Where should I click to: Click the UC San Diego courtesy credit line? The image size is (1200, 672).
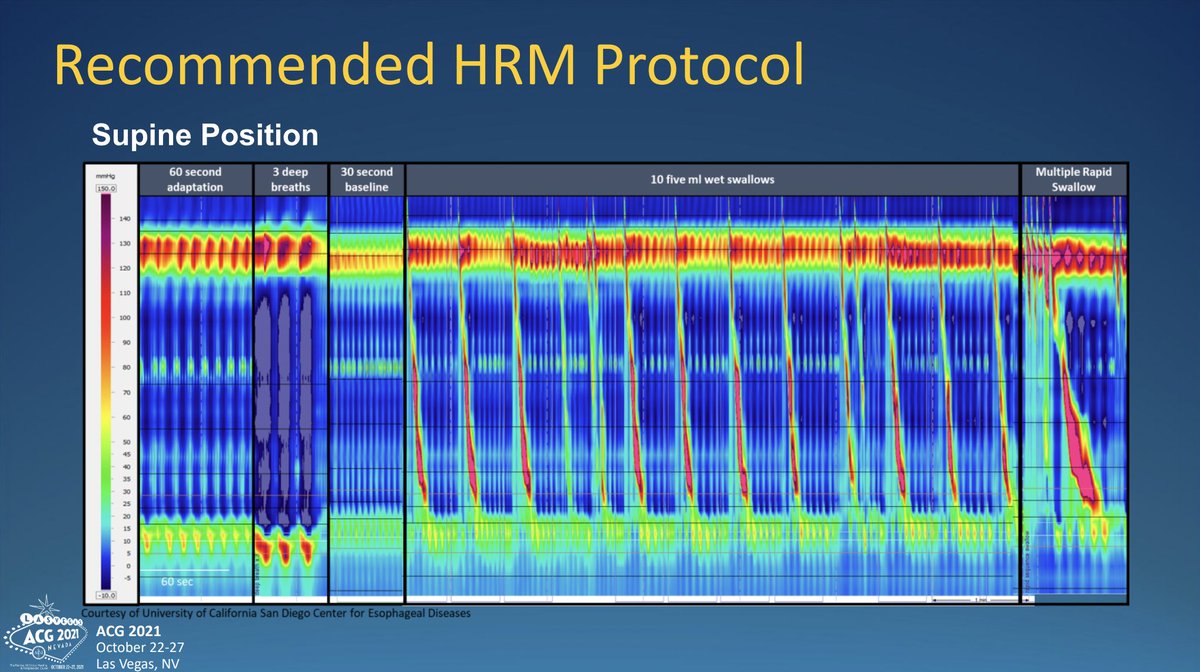pos(275,612)
